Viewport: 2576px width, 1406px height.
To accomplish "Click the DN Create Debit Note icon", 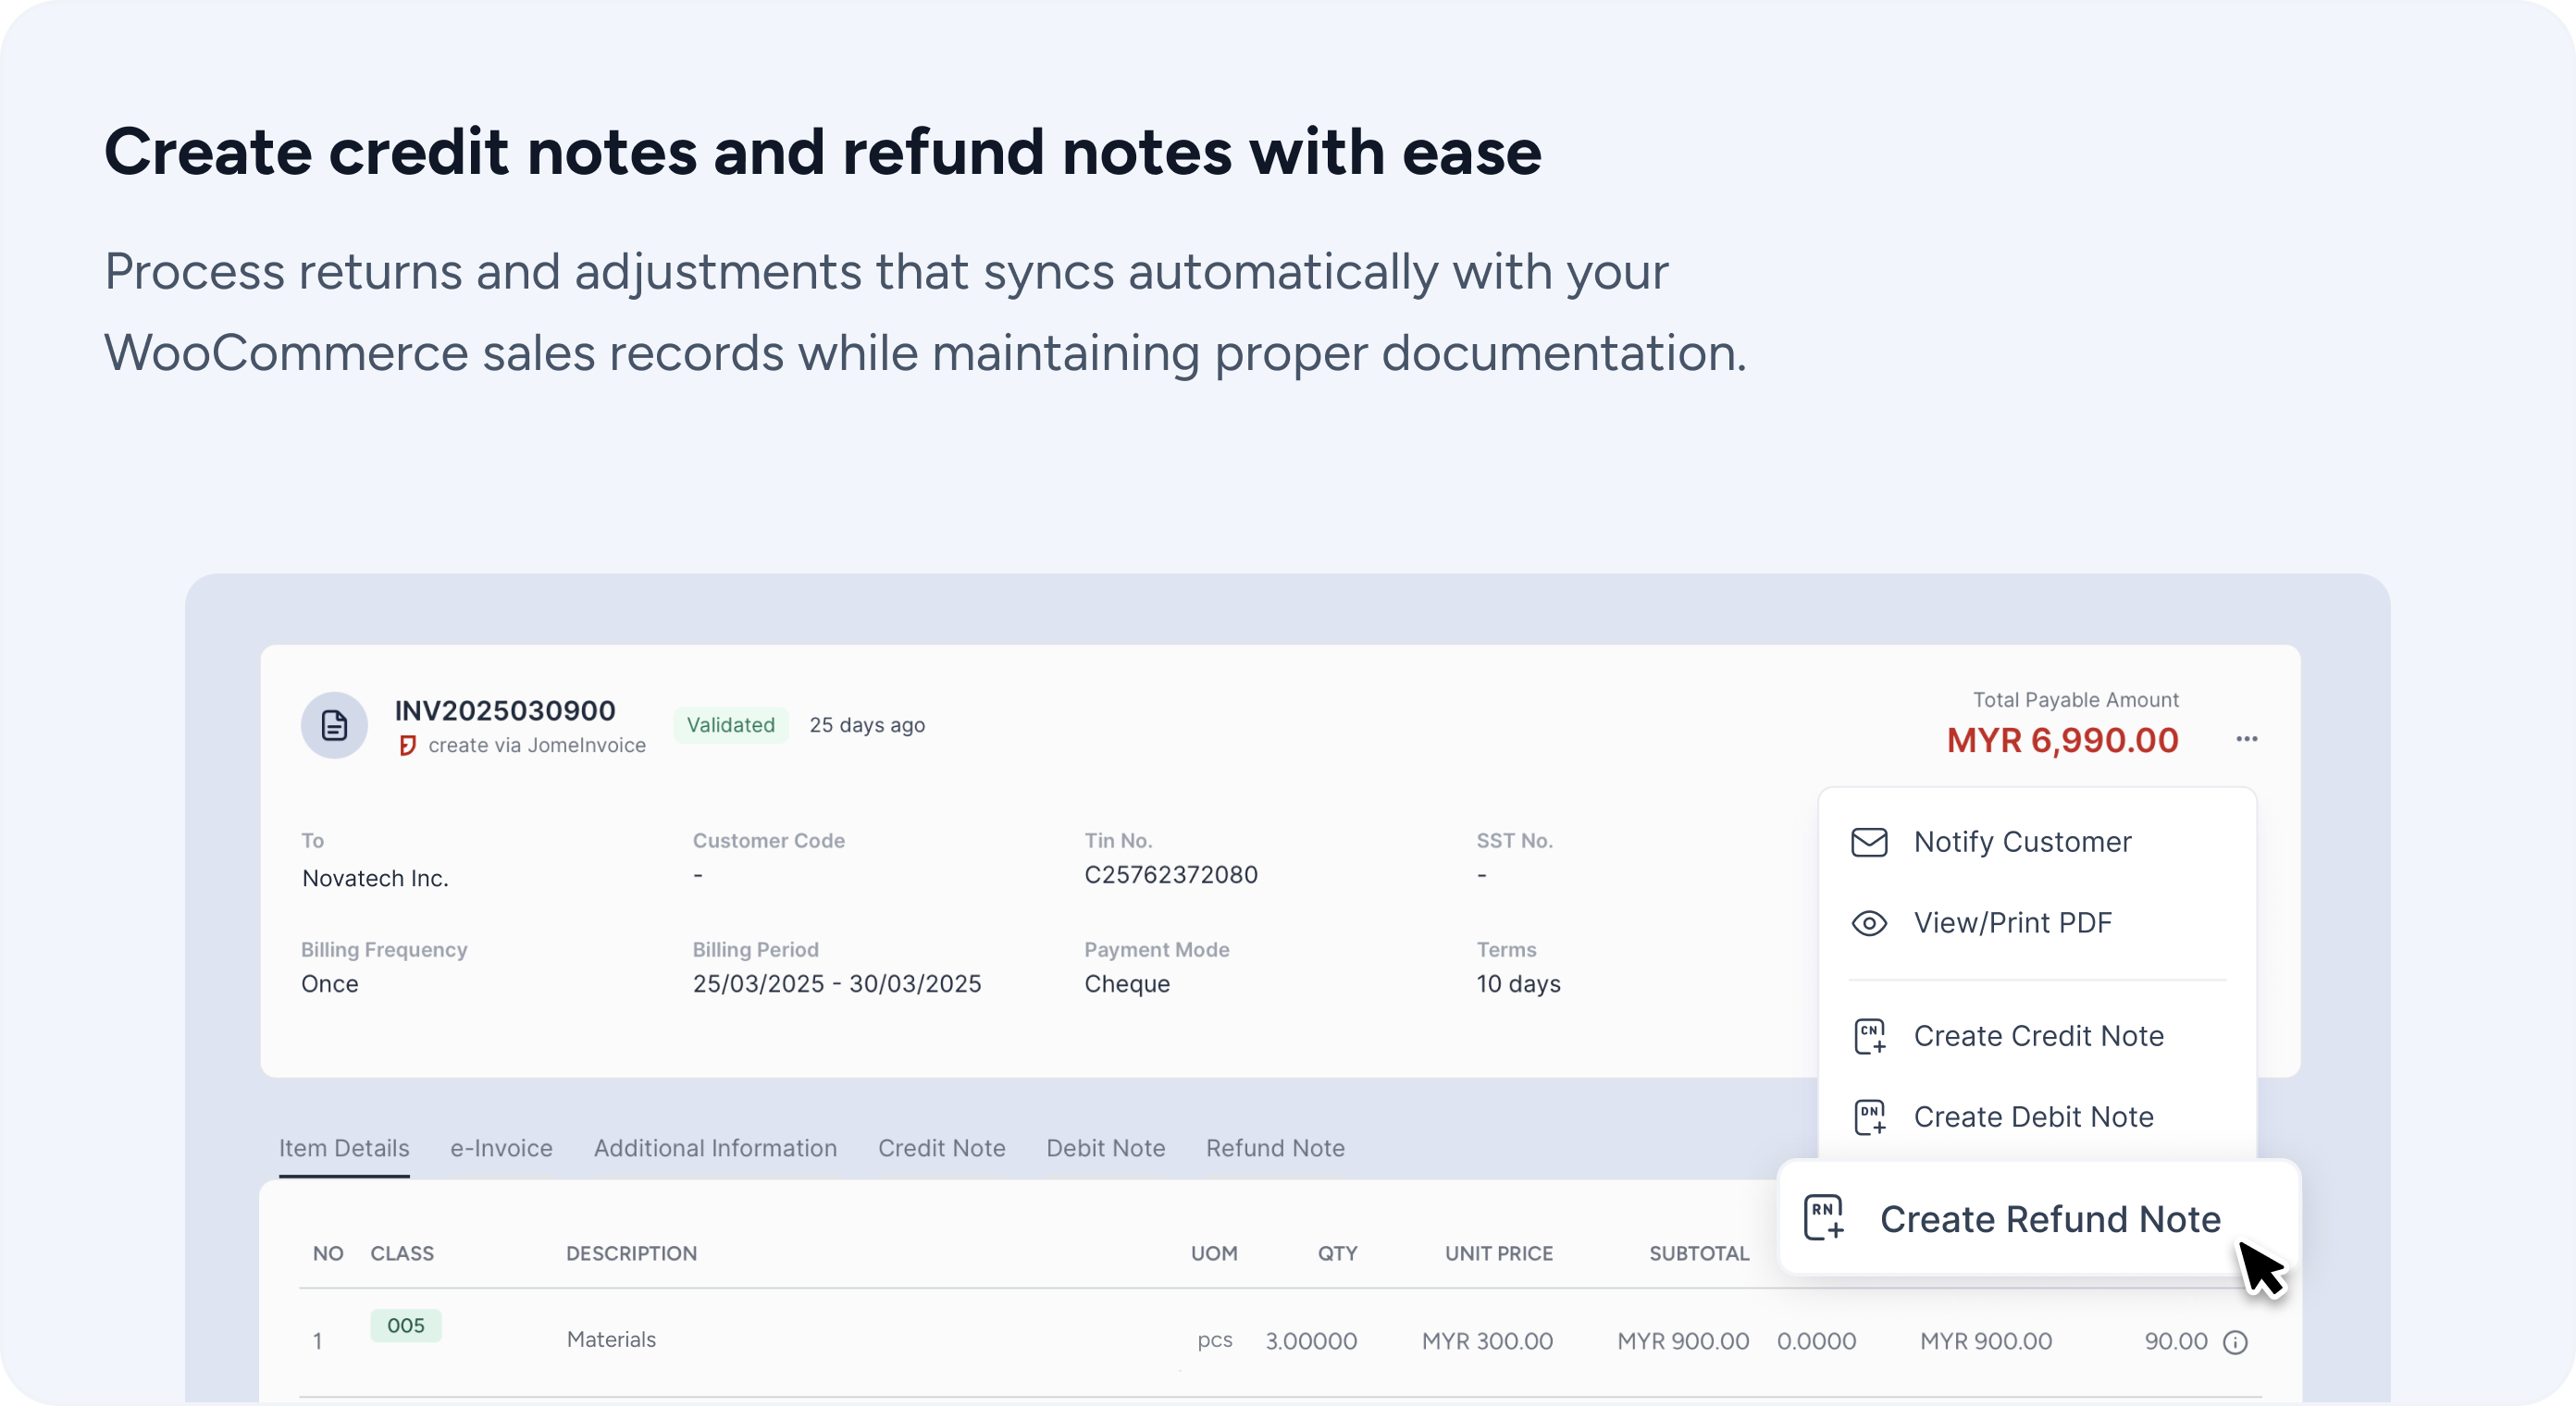I will click(1869, 1117).
